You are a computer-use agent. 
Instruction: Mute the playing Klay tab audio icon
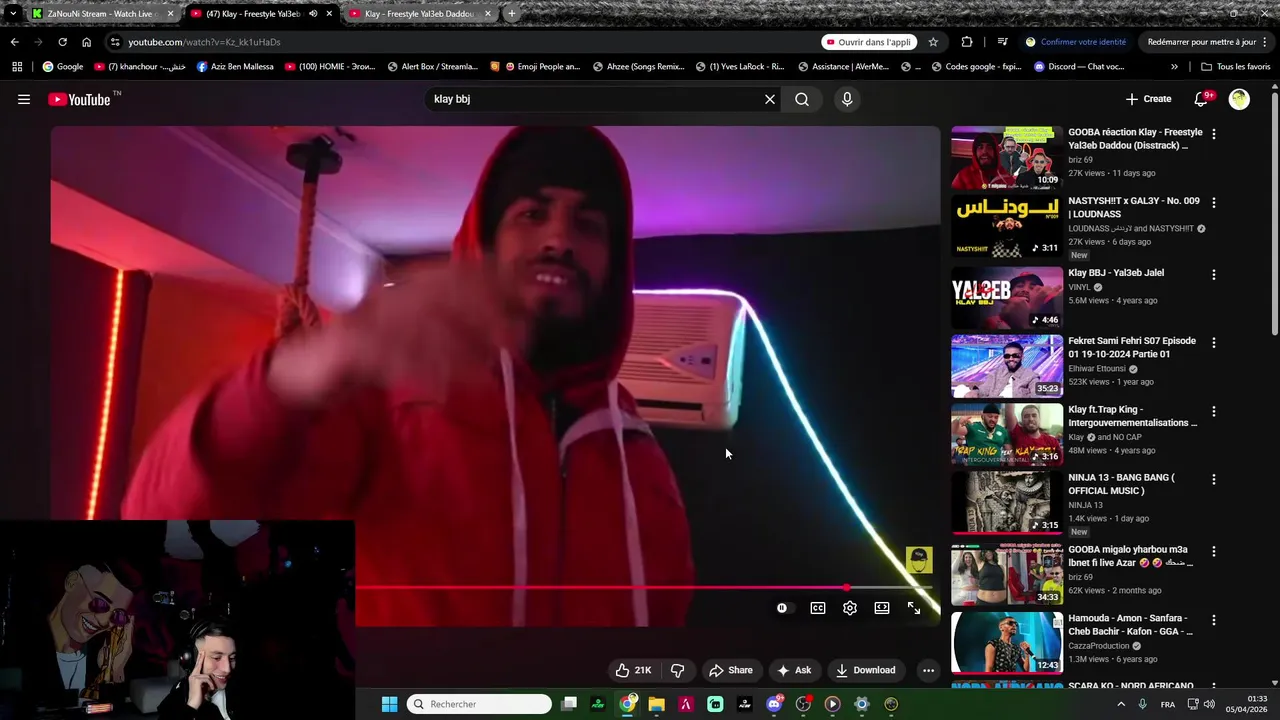pos(313,14)
